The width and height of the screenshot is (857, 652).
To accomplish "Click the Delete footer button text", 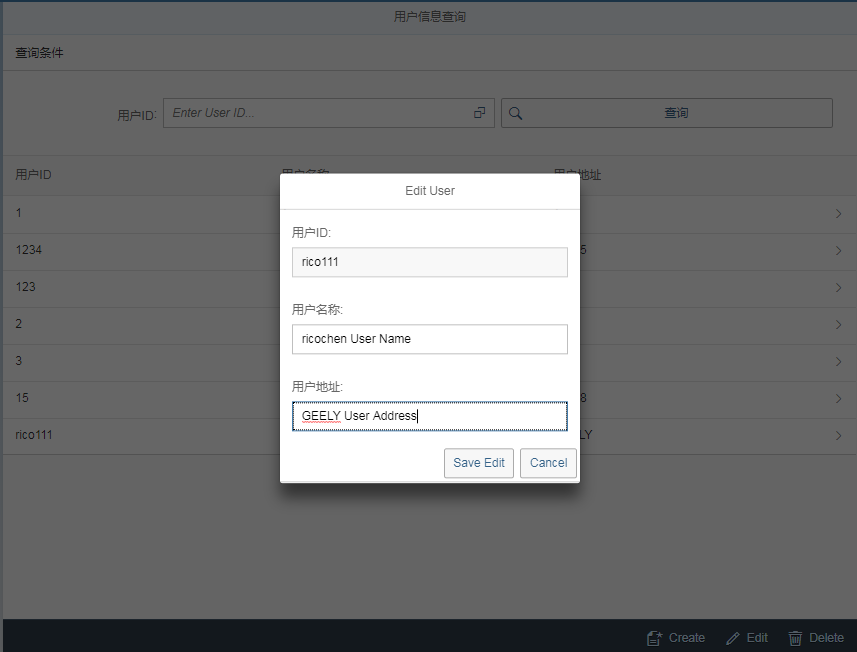I will click(826, 638).
